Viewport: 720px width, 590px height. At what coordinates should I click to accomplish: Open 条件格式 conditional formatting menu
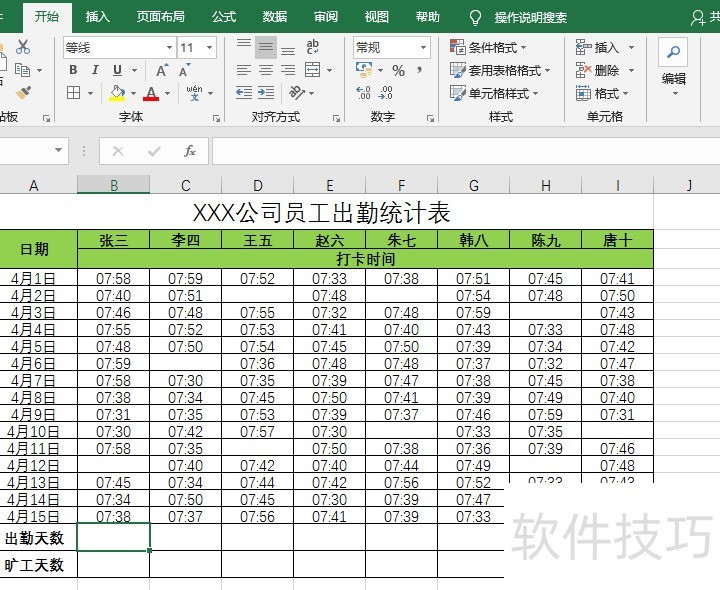[488, 47]
